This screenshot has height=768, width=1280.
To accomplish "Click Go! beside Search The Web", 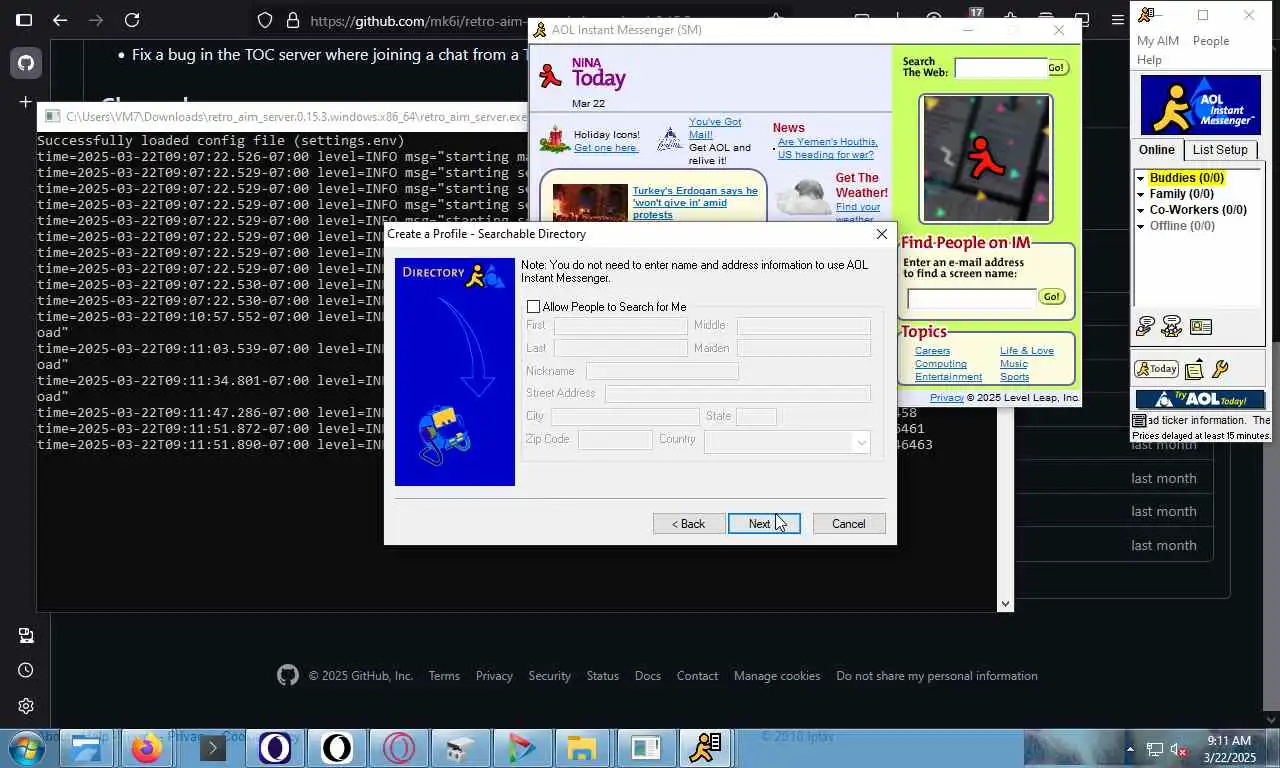I will tap(1057, 68).
